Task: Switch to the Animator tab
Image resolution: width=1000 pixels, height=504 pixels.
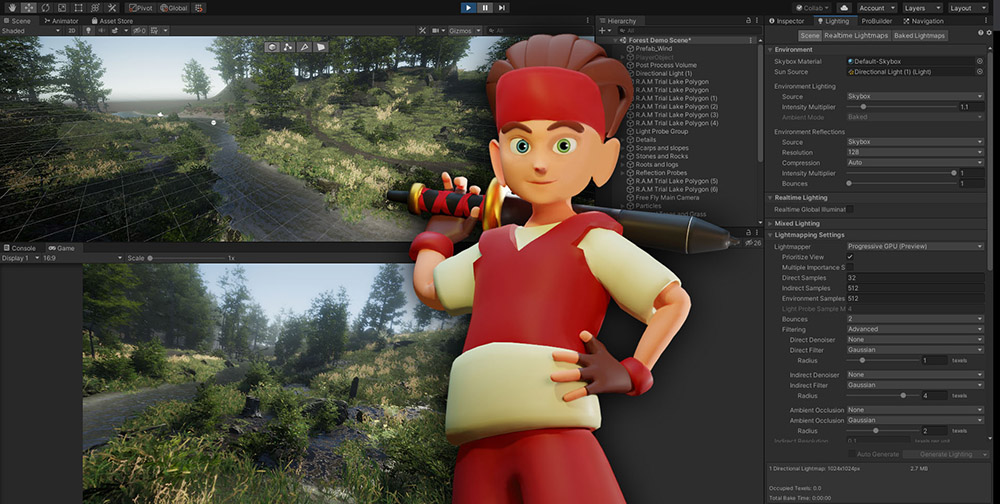Action: [62, 21]
